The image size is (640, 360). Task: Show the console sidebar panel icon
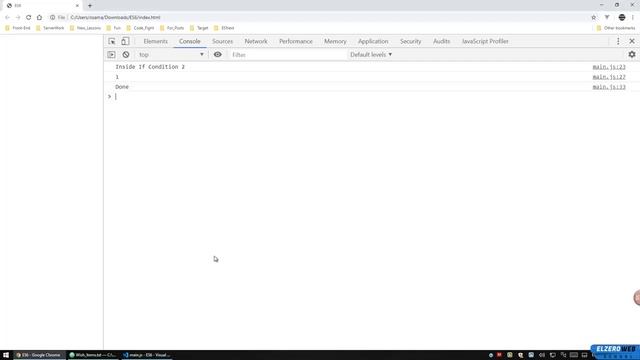[111, 55]
